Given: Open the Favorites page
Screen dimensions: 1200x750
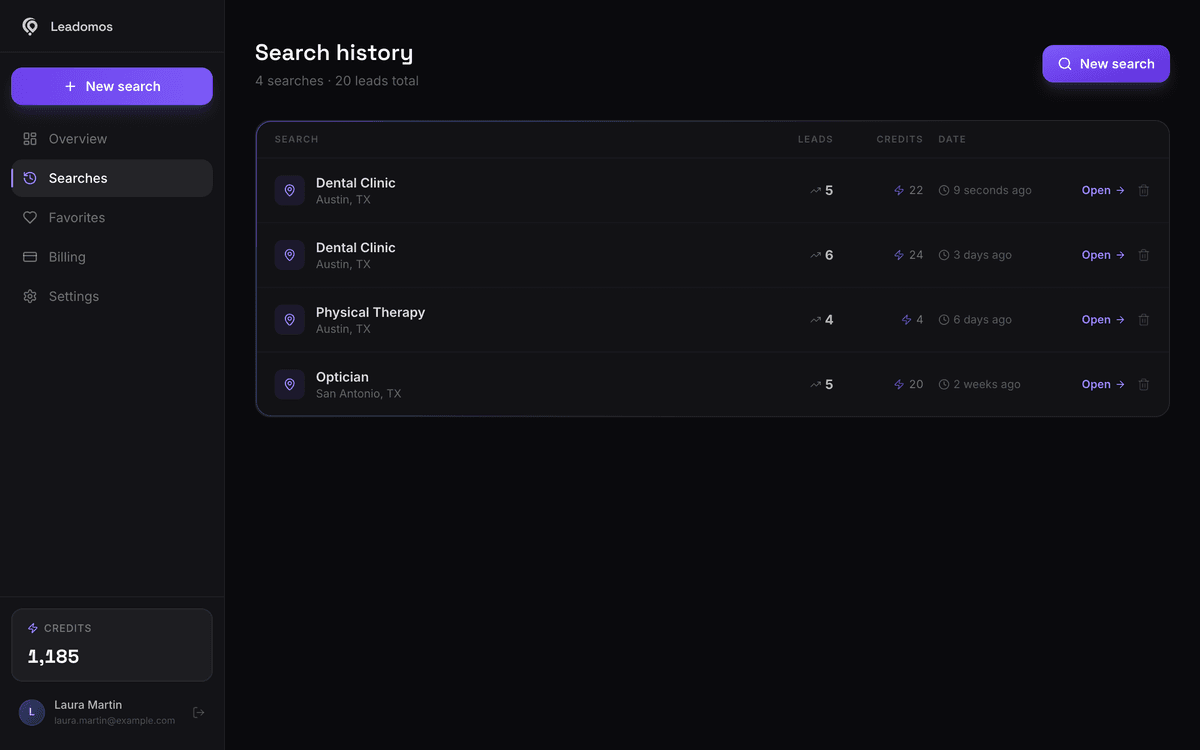Looking at the screenshot, I should click(x=112, y=218).
